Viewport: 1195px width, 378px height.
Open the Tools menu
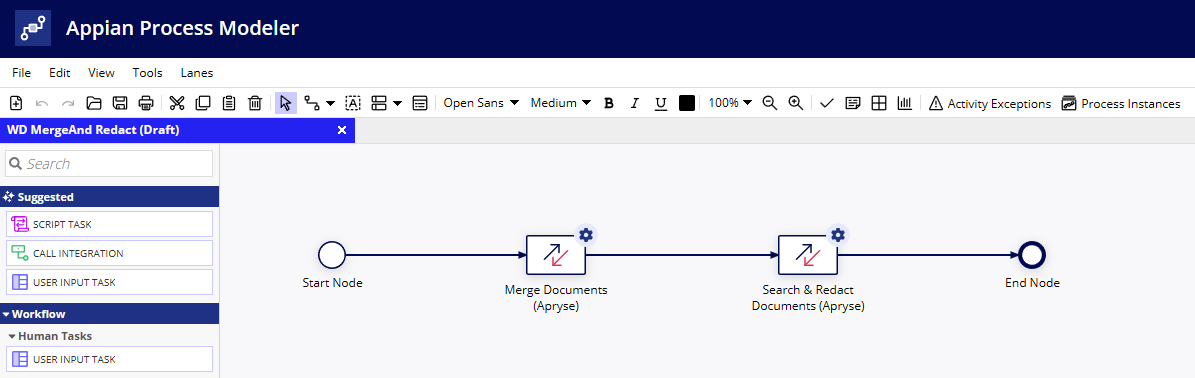[147, 73]
